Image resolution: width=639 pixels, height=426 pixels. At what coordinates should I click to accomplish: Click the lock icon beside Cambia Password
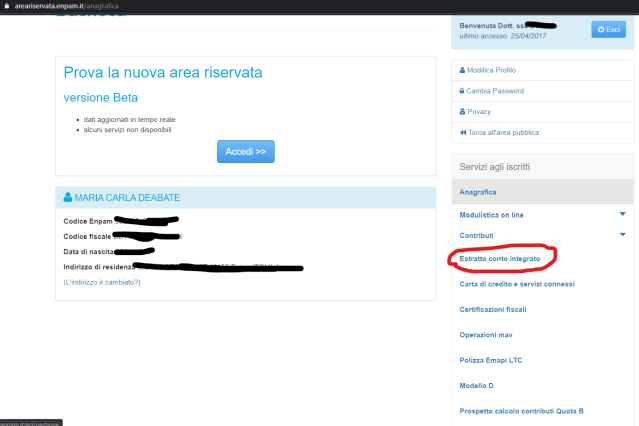[462, 91]
